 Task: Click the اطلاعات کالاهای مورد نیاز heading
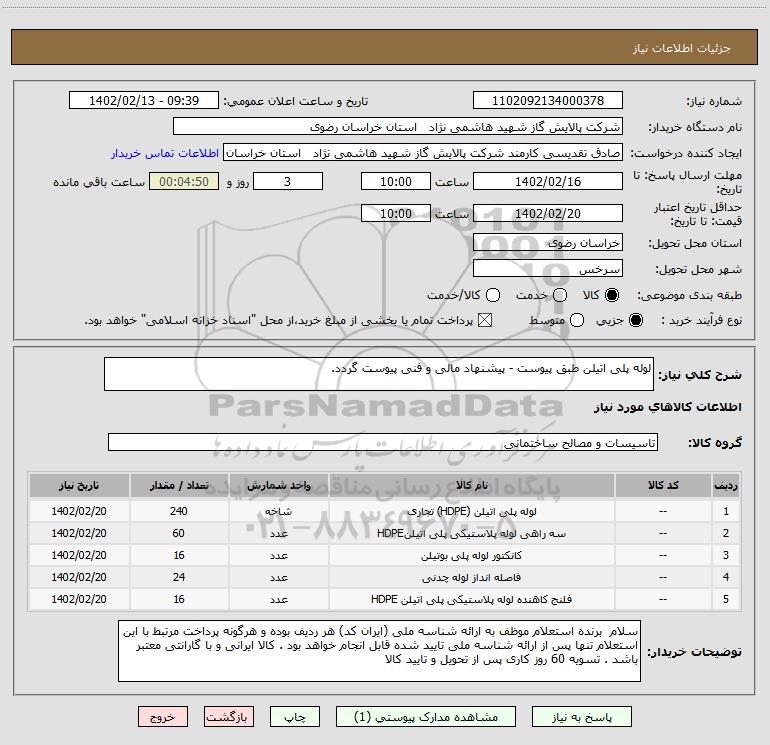tap(668, 407)
